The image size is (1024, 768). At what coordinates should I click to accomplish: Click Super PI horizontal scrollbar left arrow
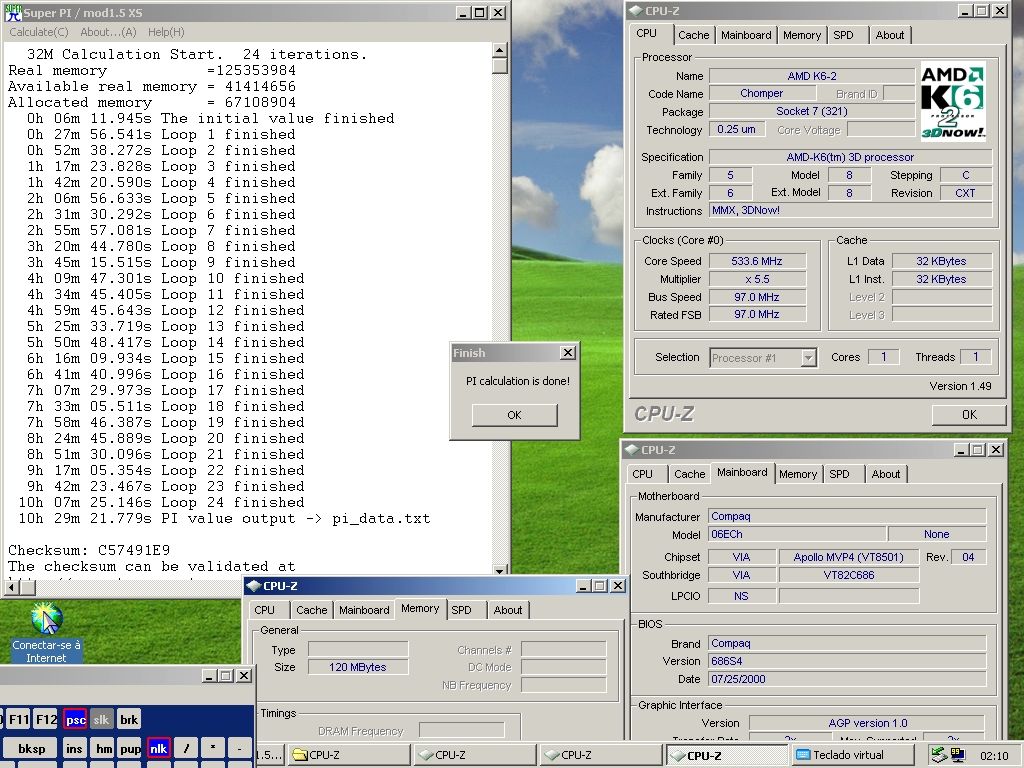coord(11,587)
